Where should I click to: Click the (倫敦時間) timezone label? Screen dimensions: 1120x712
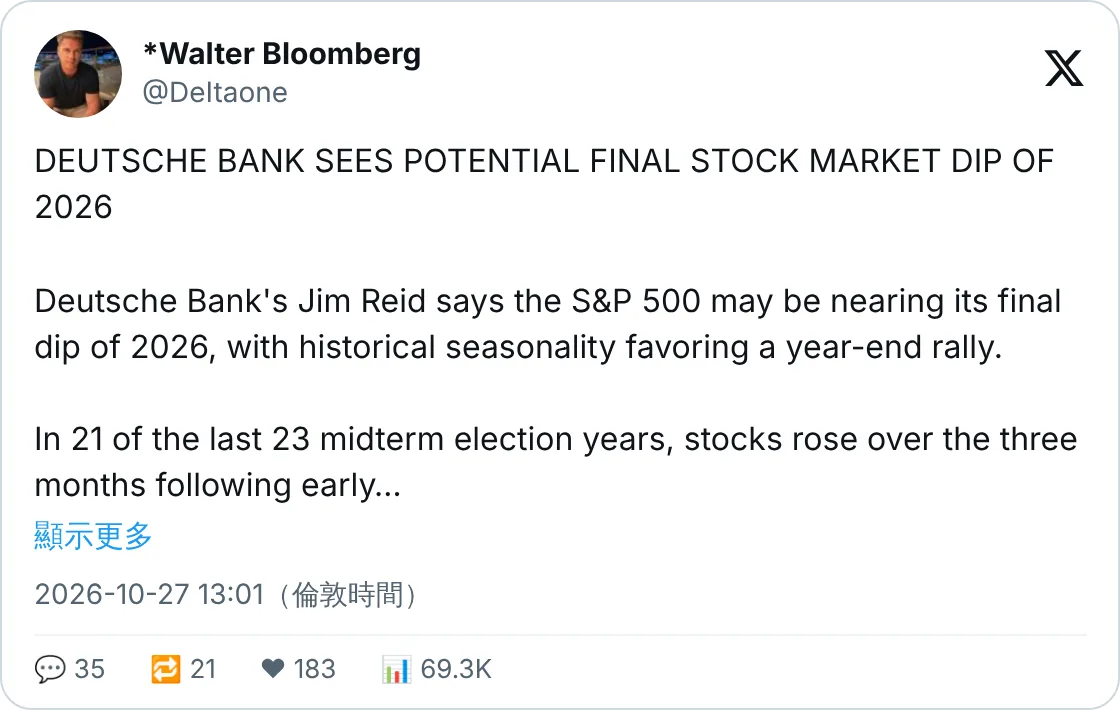coord(347,594)
